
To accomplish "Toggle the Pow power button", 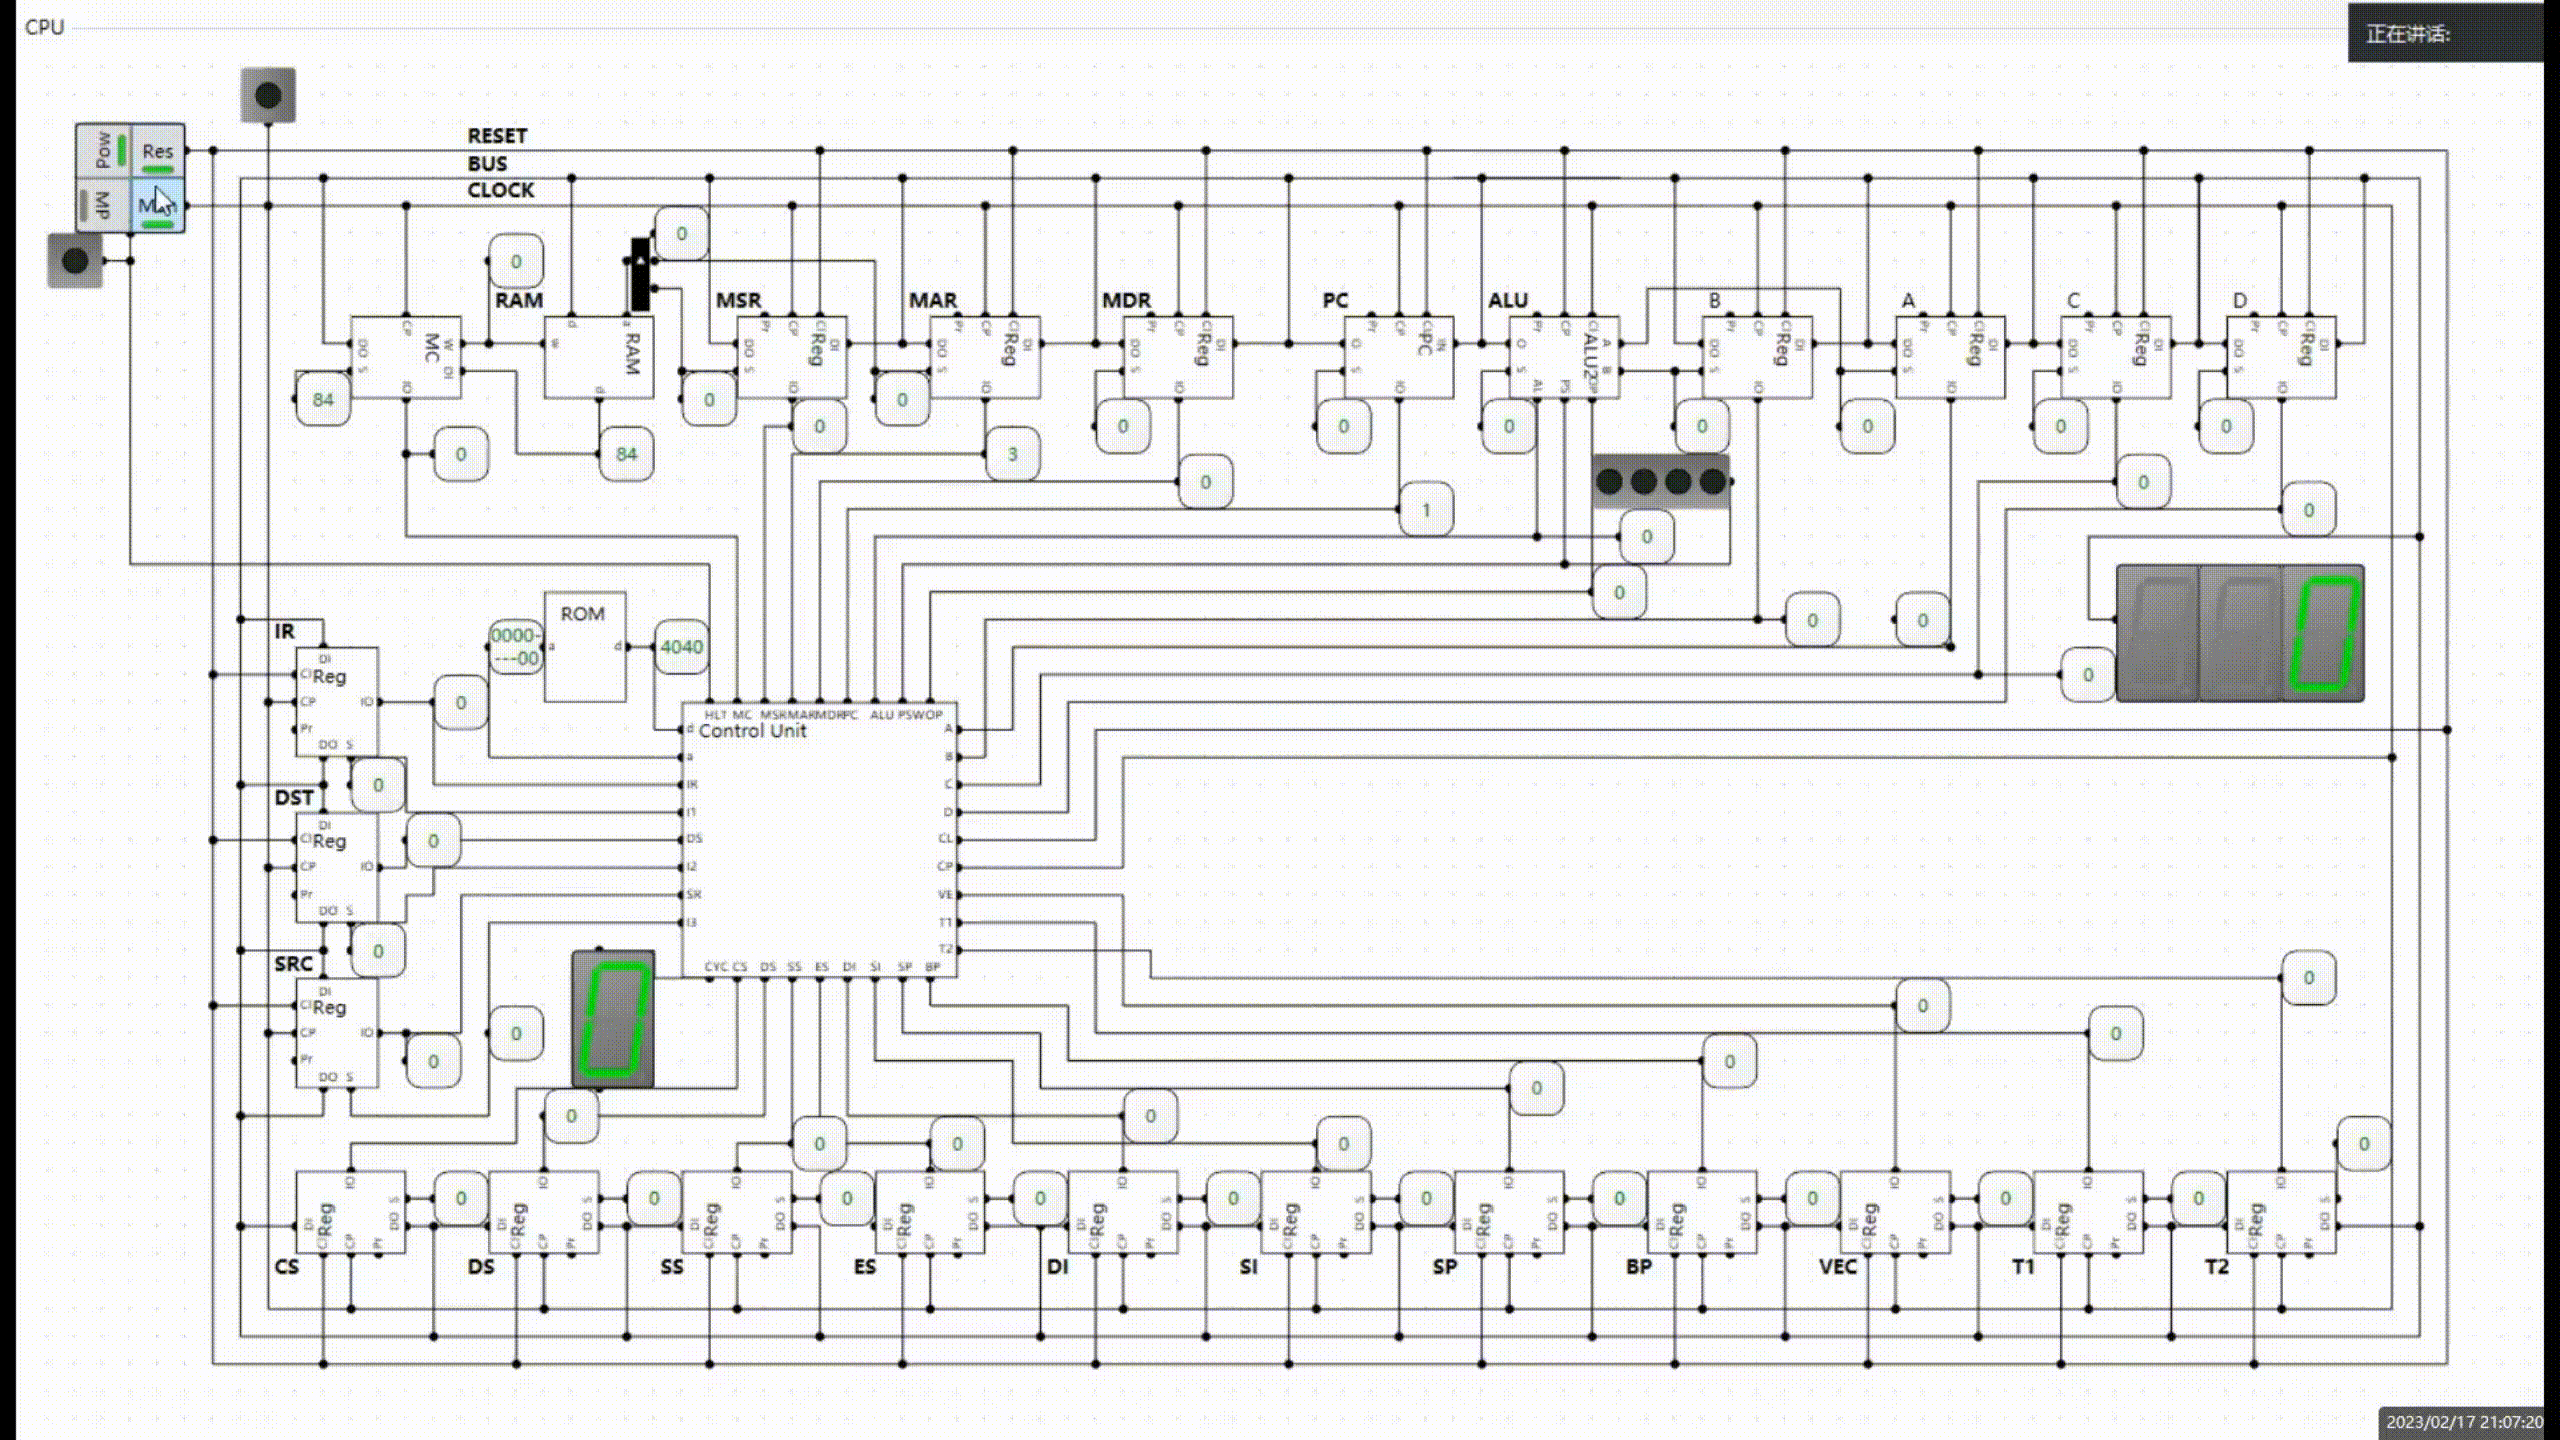I will pos(102,151).
